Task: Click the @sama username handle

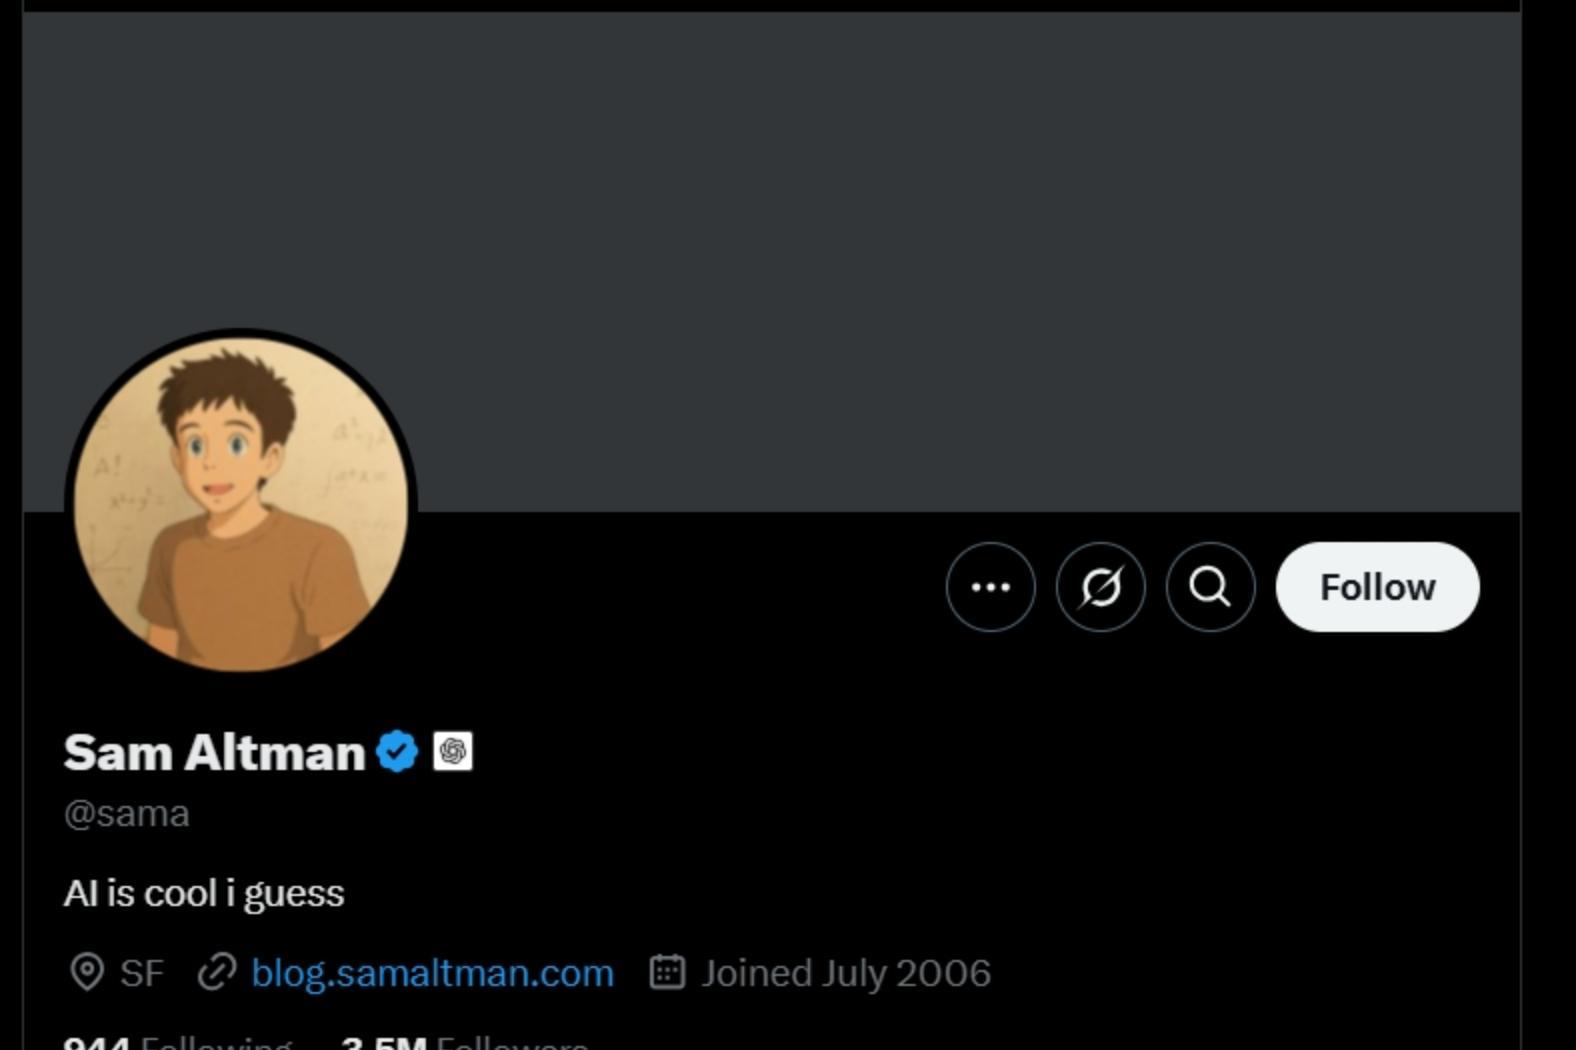Action: click(127, 814)
